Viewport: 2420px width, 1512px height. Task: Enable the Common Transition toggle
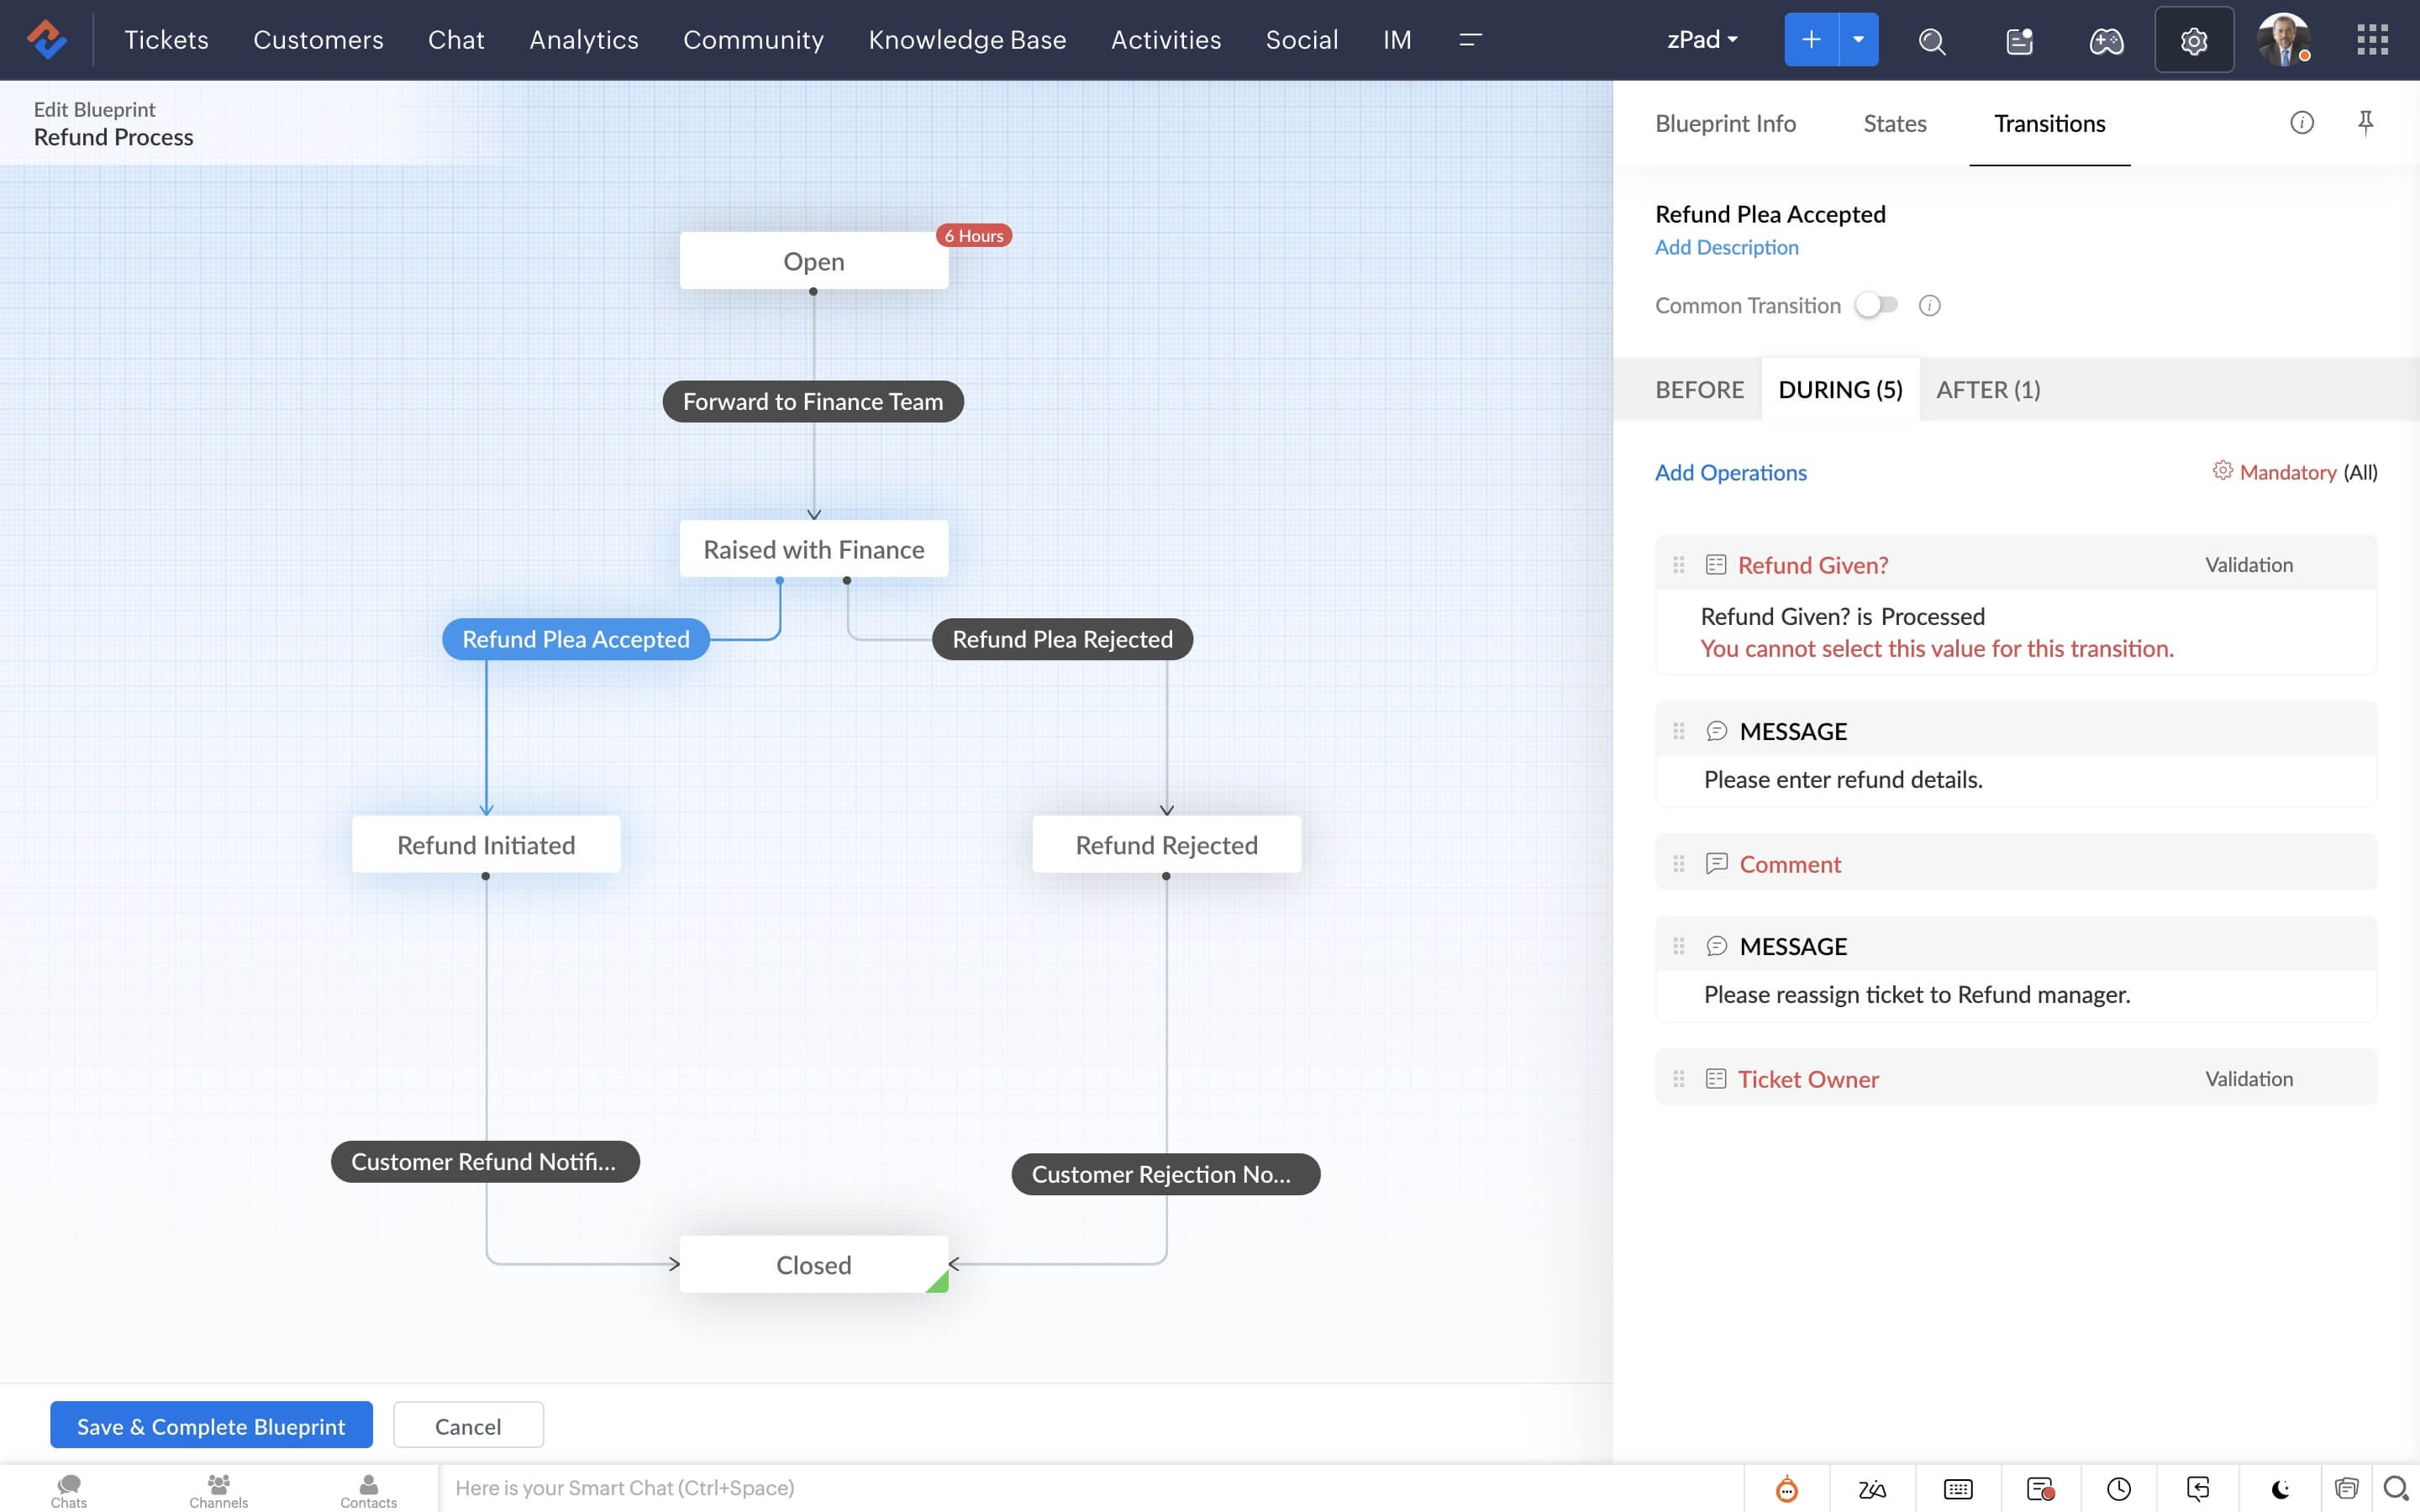pyautogui.click(x=1876, y=305)
